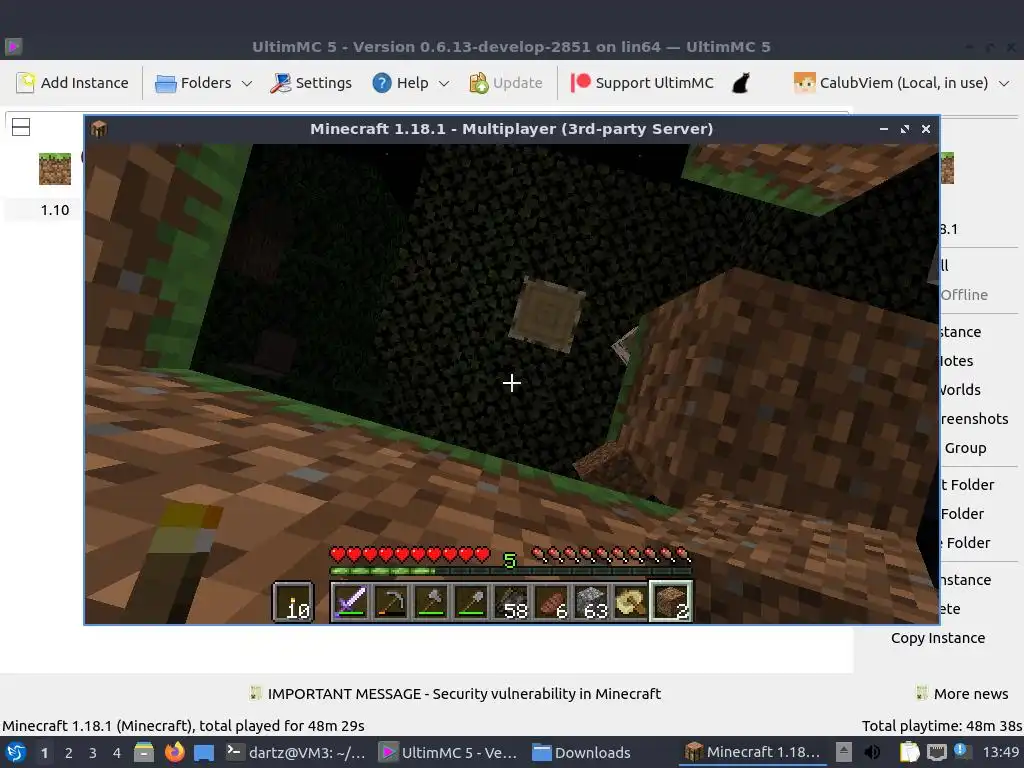Viewport: 1024px width, 768px height.
Task: Click the 1.10 instance name label
Action: 55,210
